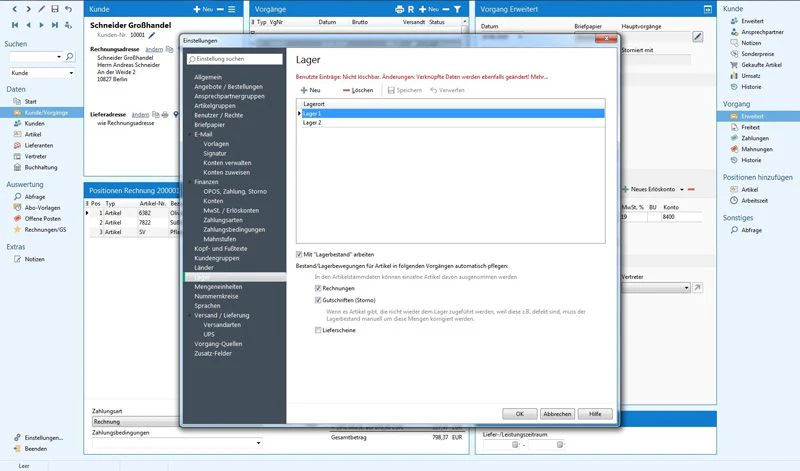
Task: Open the hamburger menu in Kunde header
Action: point(232,9)
